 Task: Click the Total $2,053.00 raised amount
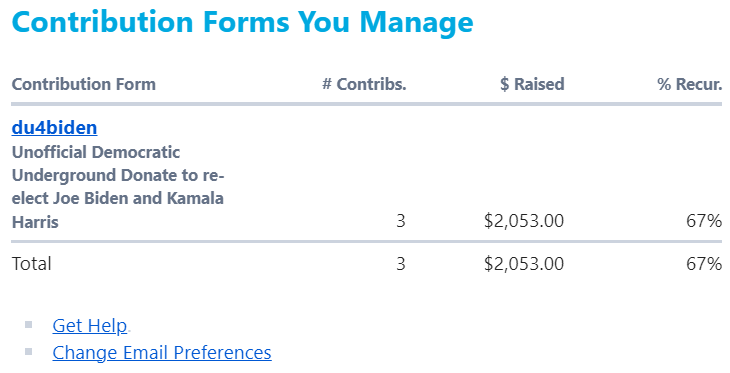(524, 264)
